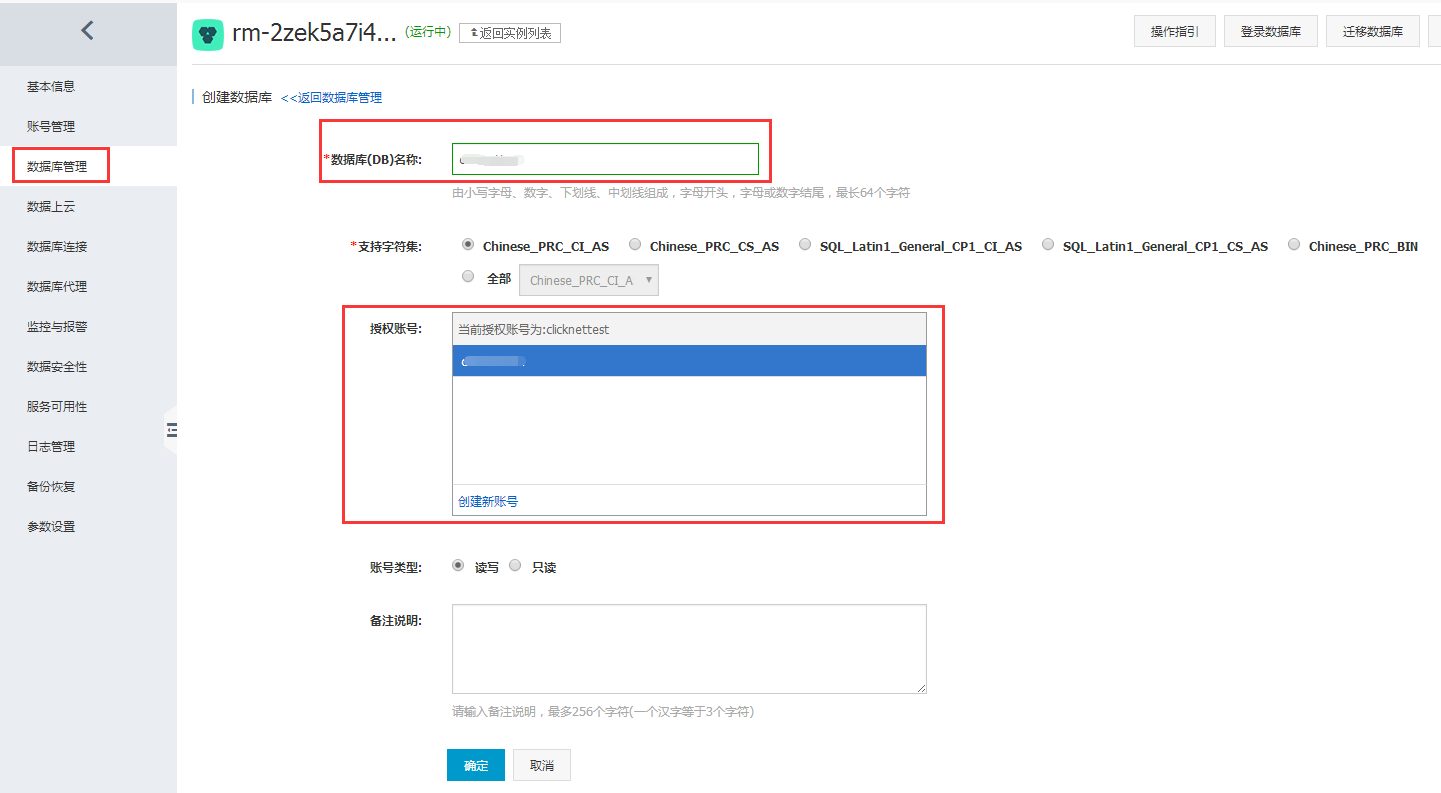Go to 备份恢复 in the sidebar
The image size is (1441, 793).
(x=51, y=487)
